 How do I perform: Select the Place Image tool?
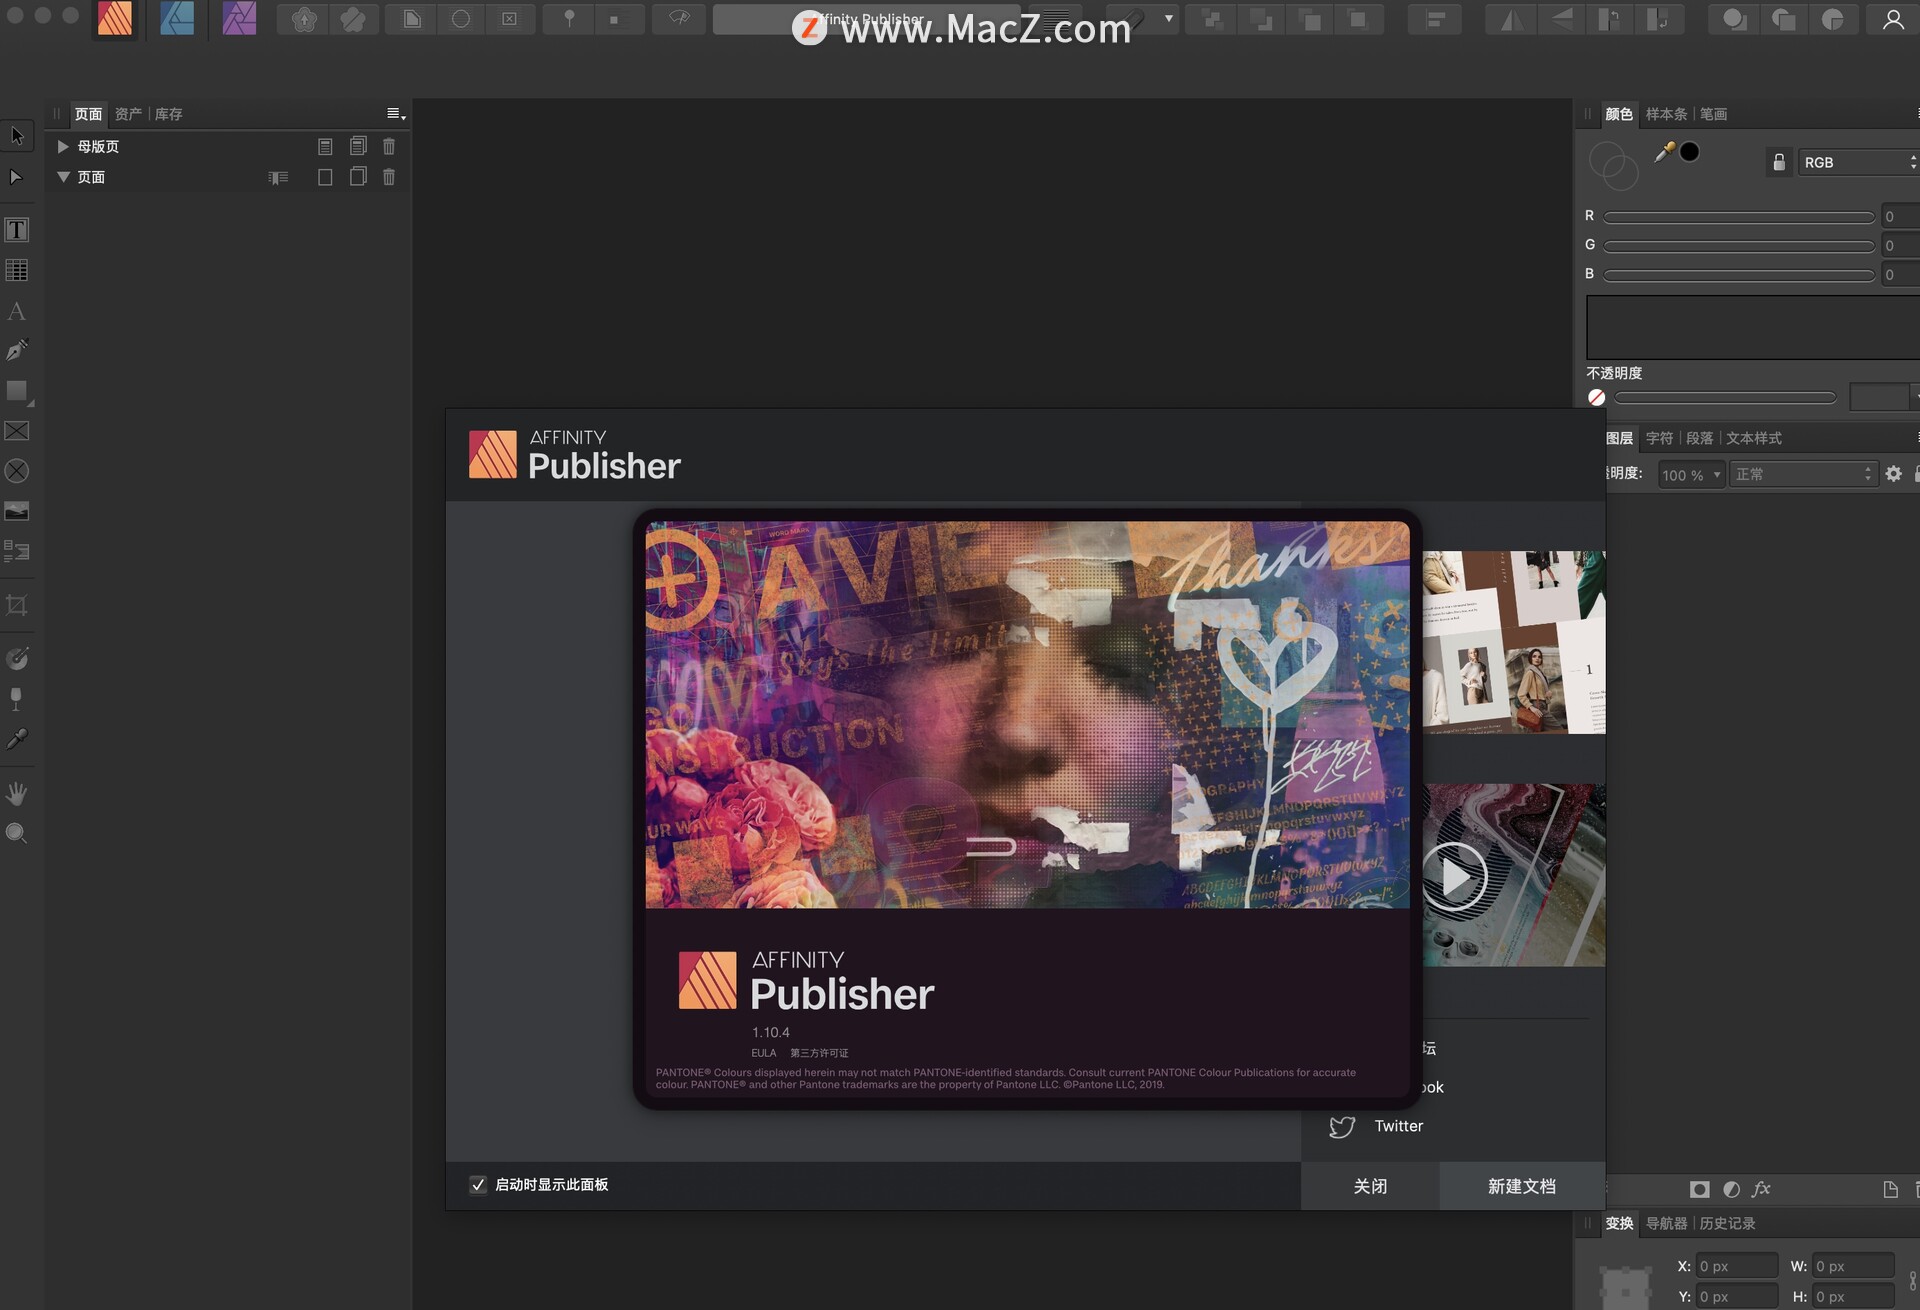17,511
